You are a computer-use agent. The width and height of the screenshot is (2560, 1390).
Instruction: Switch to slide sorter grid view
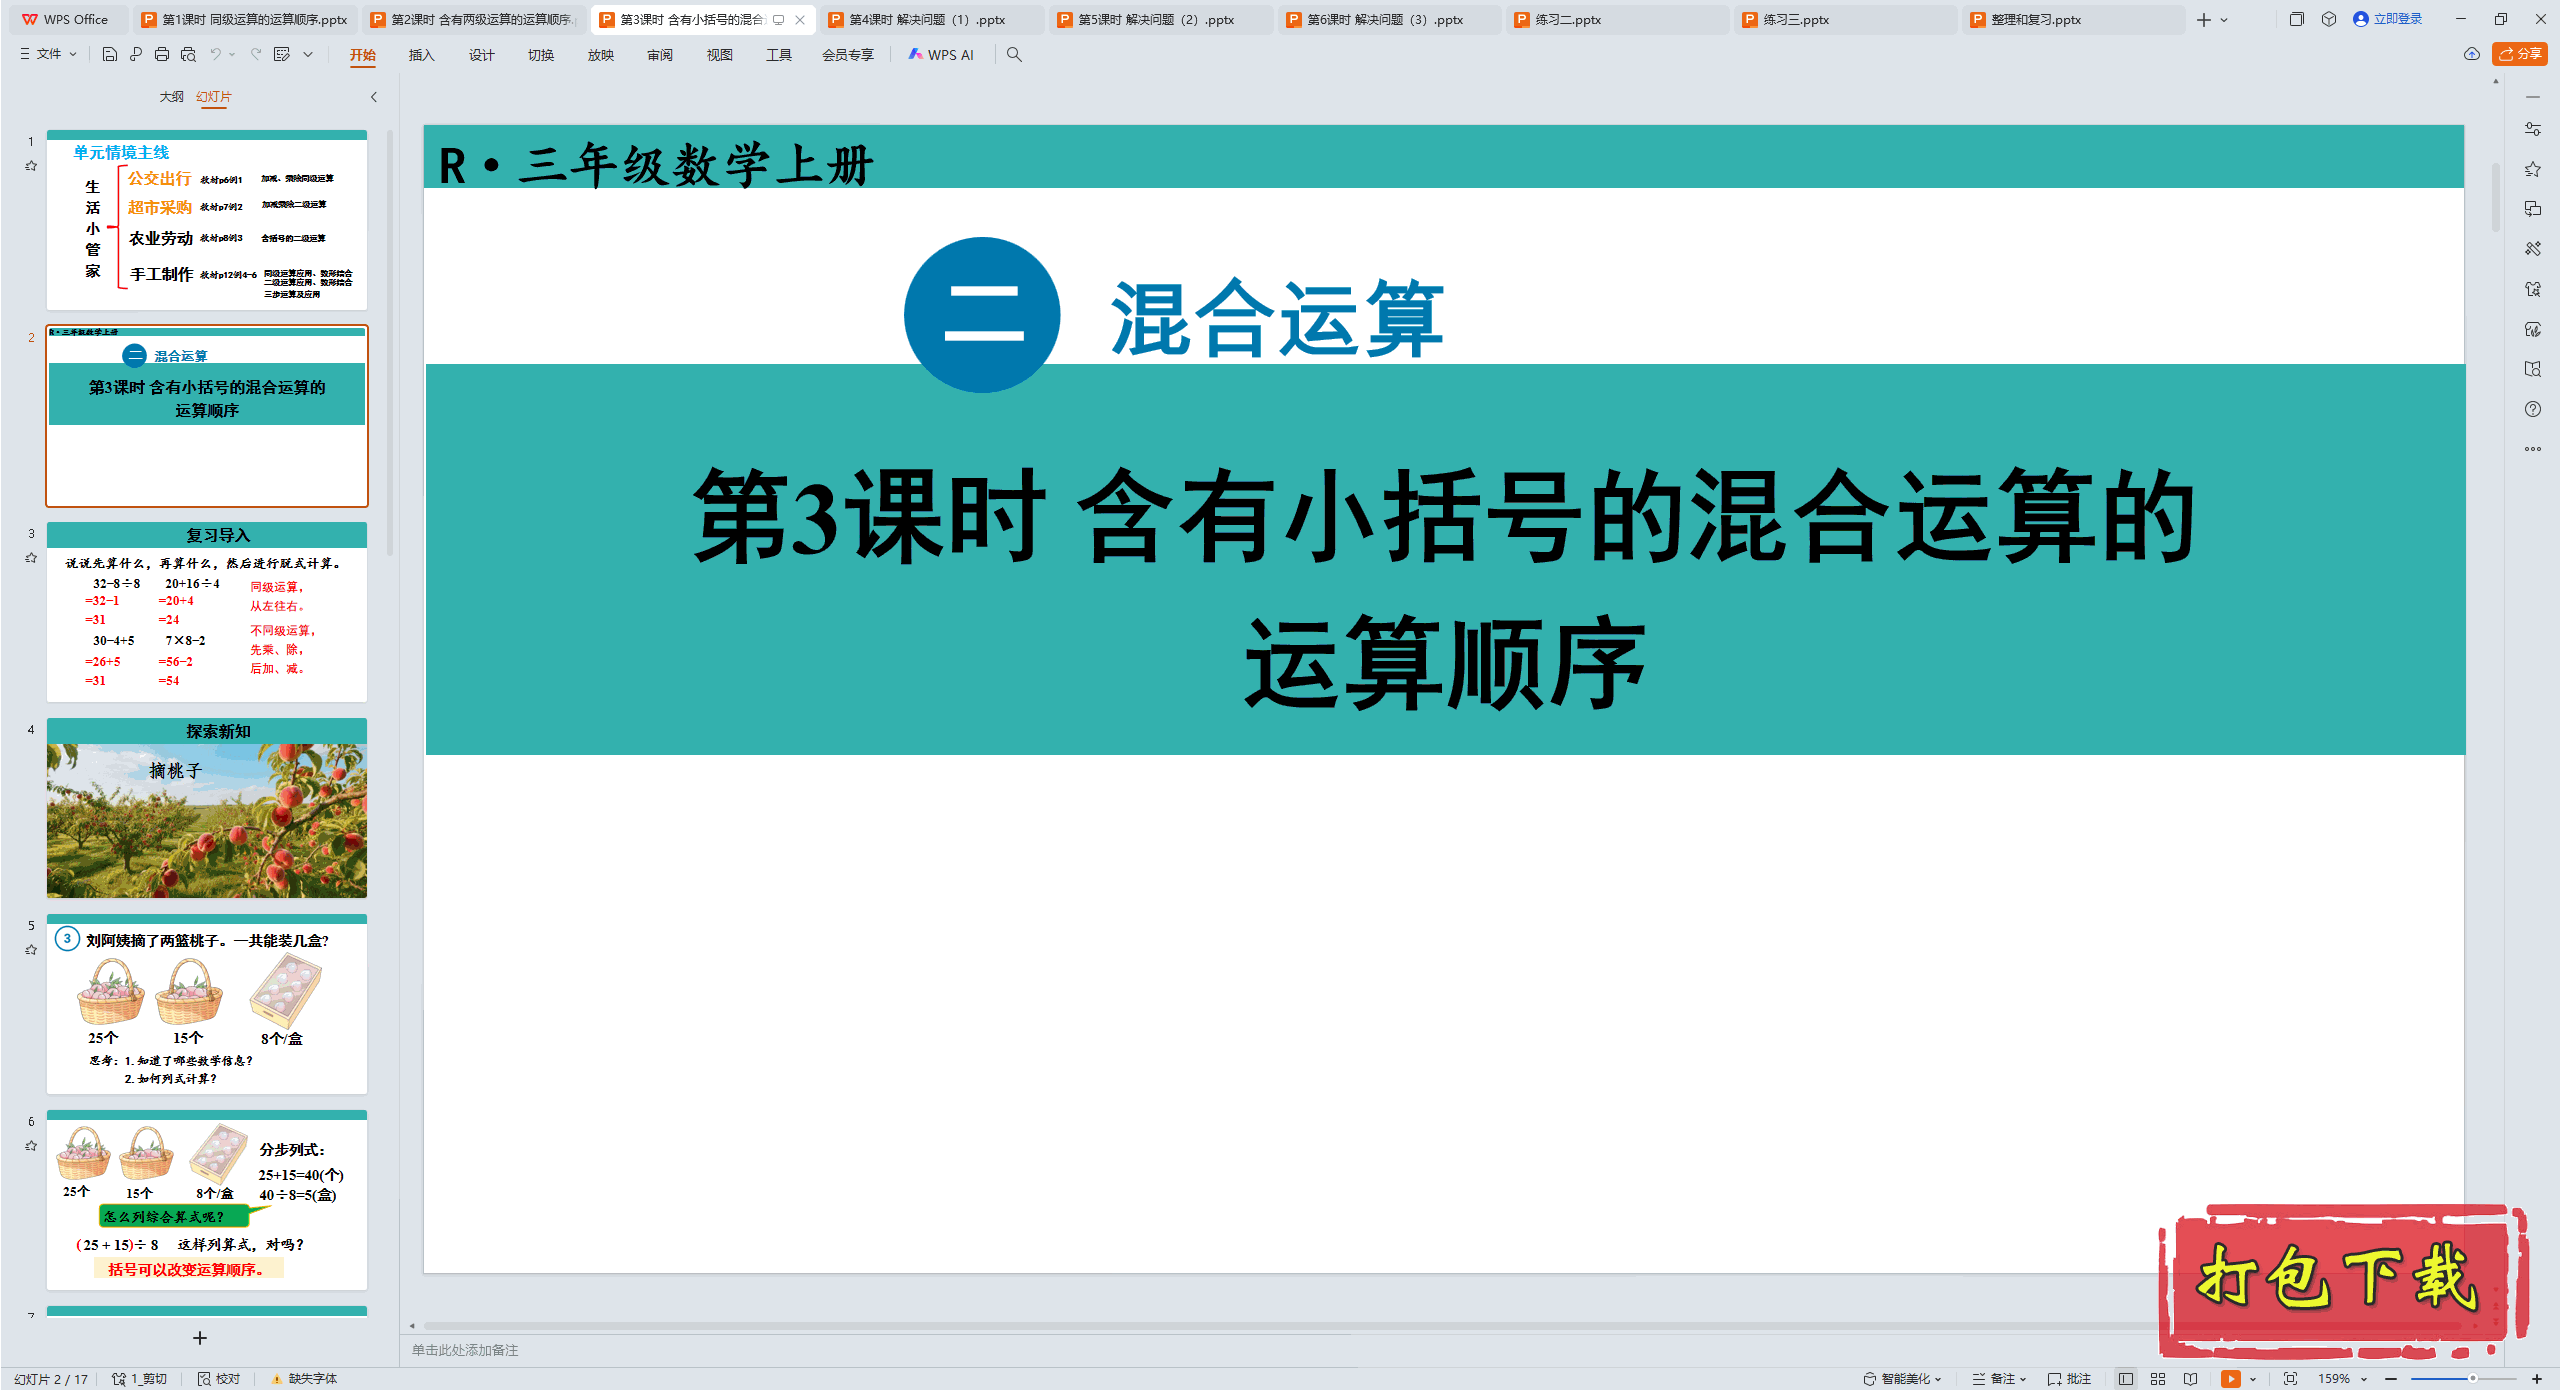tap(2158, 1378)
